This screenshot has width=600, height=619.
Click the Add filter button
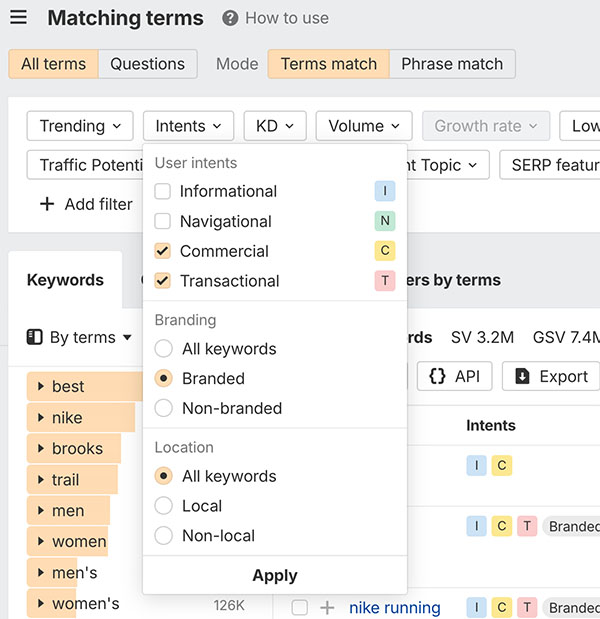(86, 204)
